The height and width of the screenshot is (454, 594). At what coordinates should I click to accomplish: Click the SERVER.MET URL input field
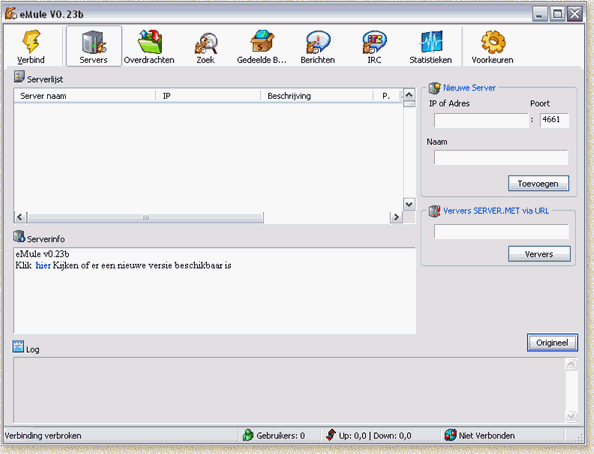coord(501,231)
